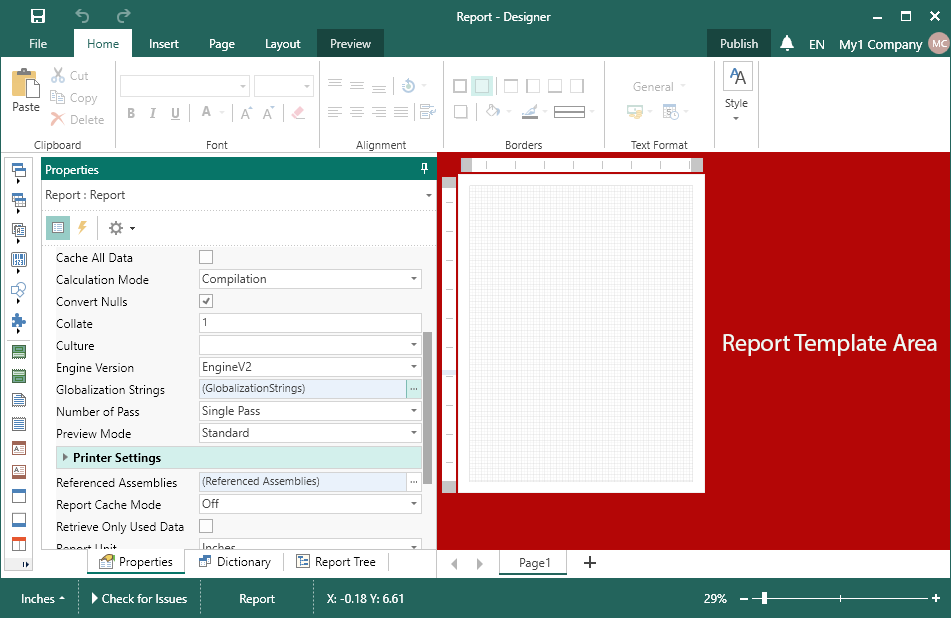The height and width of the screenshot is (618, 951).
Task: Click the Underline icon
Action: [174, 112]
